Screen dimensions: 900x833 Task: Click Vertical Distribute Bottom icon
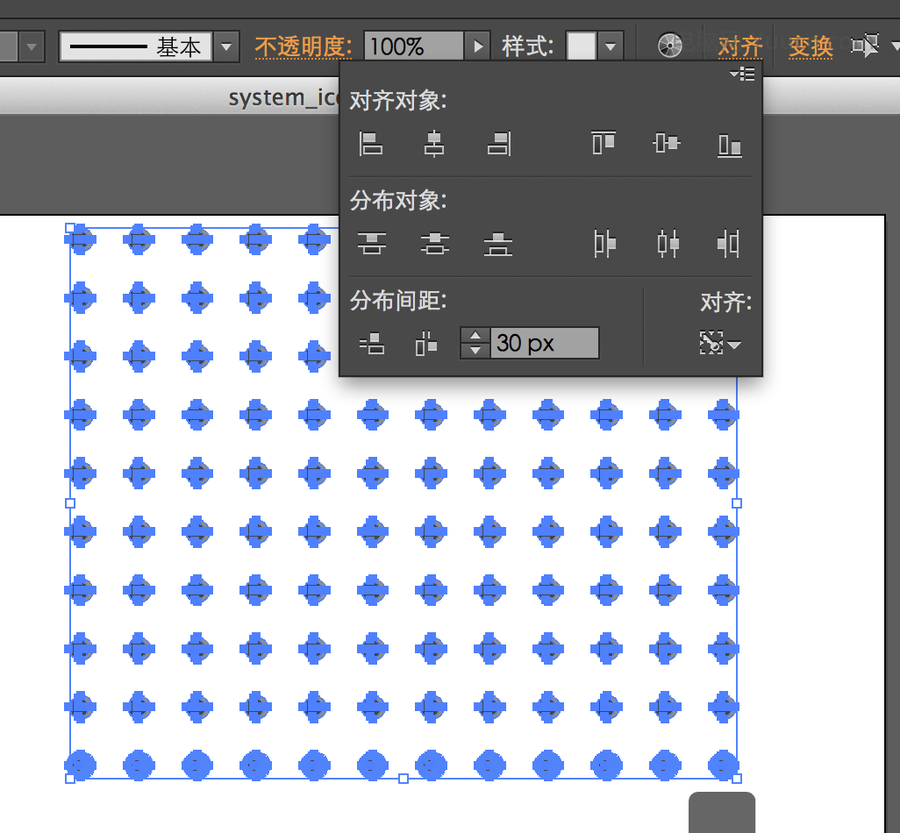point(498,243)
